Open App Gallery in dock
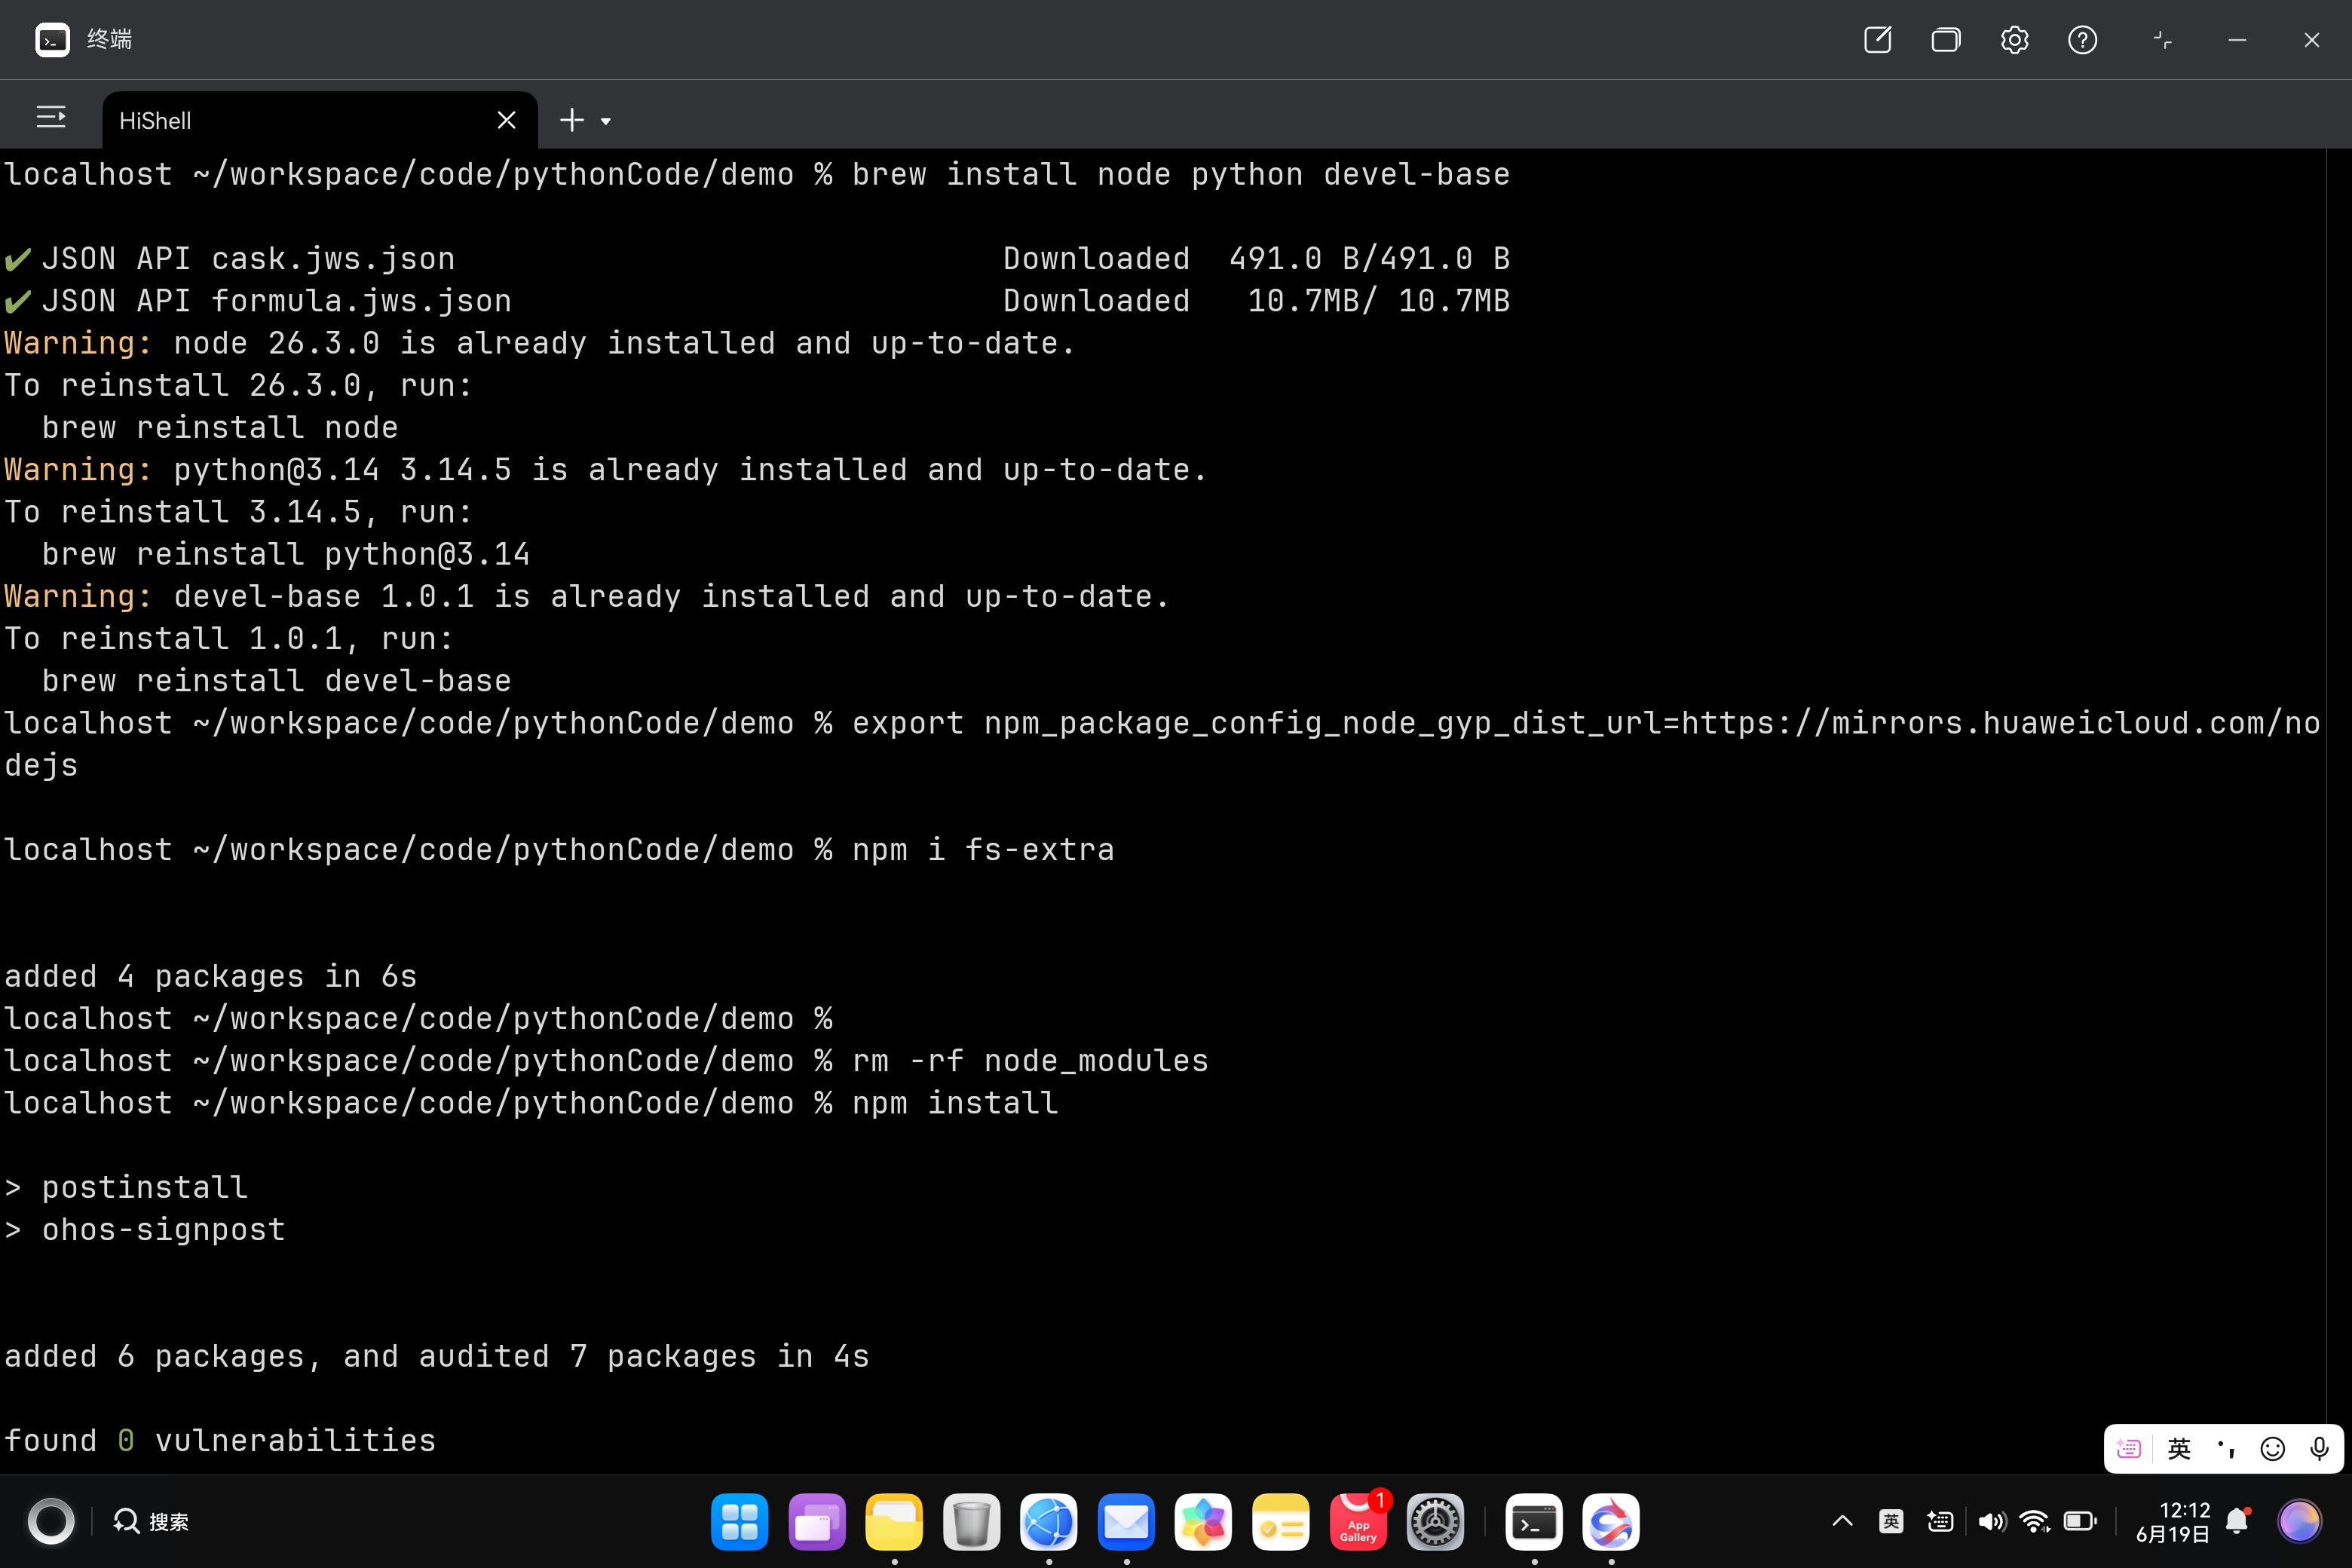Viewport: 2352px width, 1568px height. [1358, 1521]
